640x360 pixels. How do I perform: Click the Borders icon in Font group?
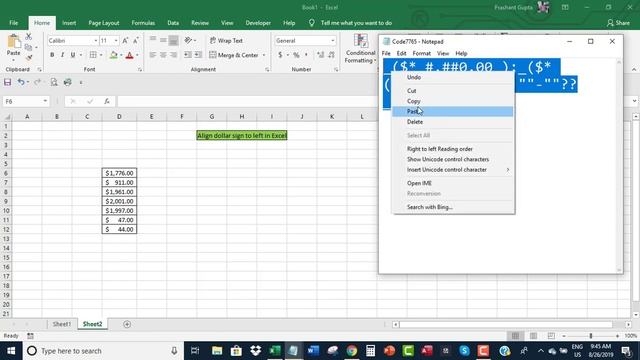[93, 55]
